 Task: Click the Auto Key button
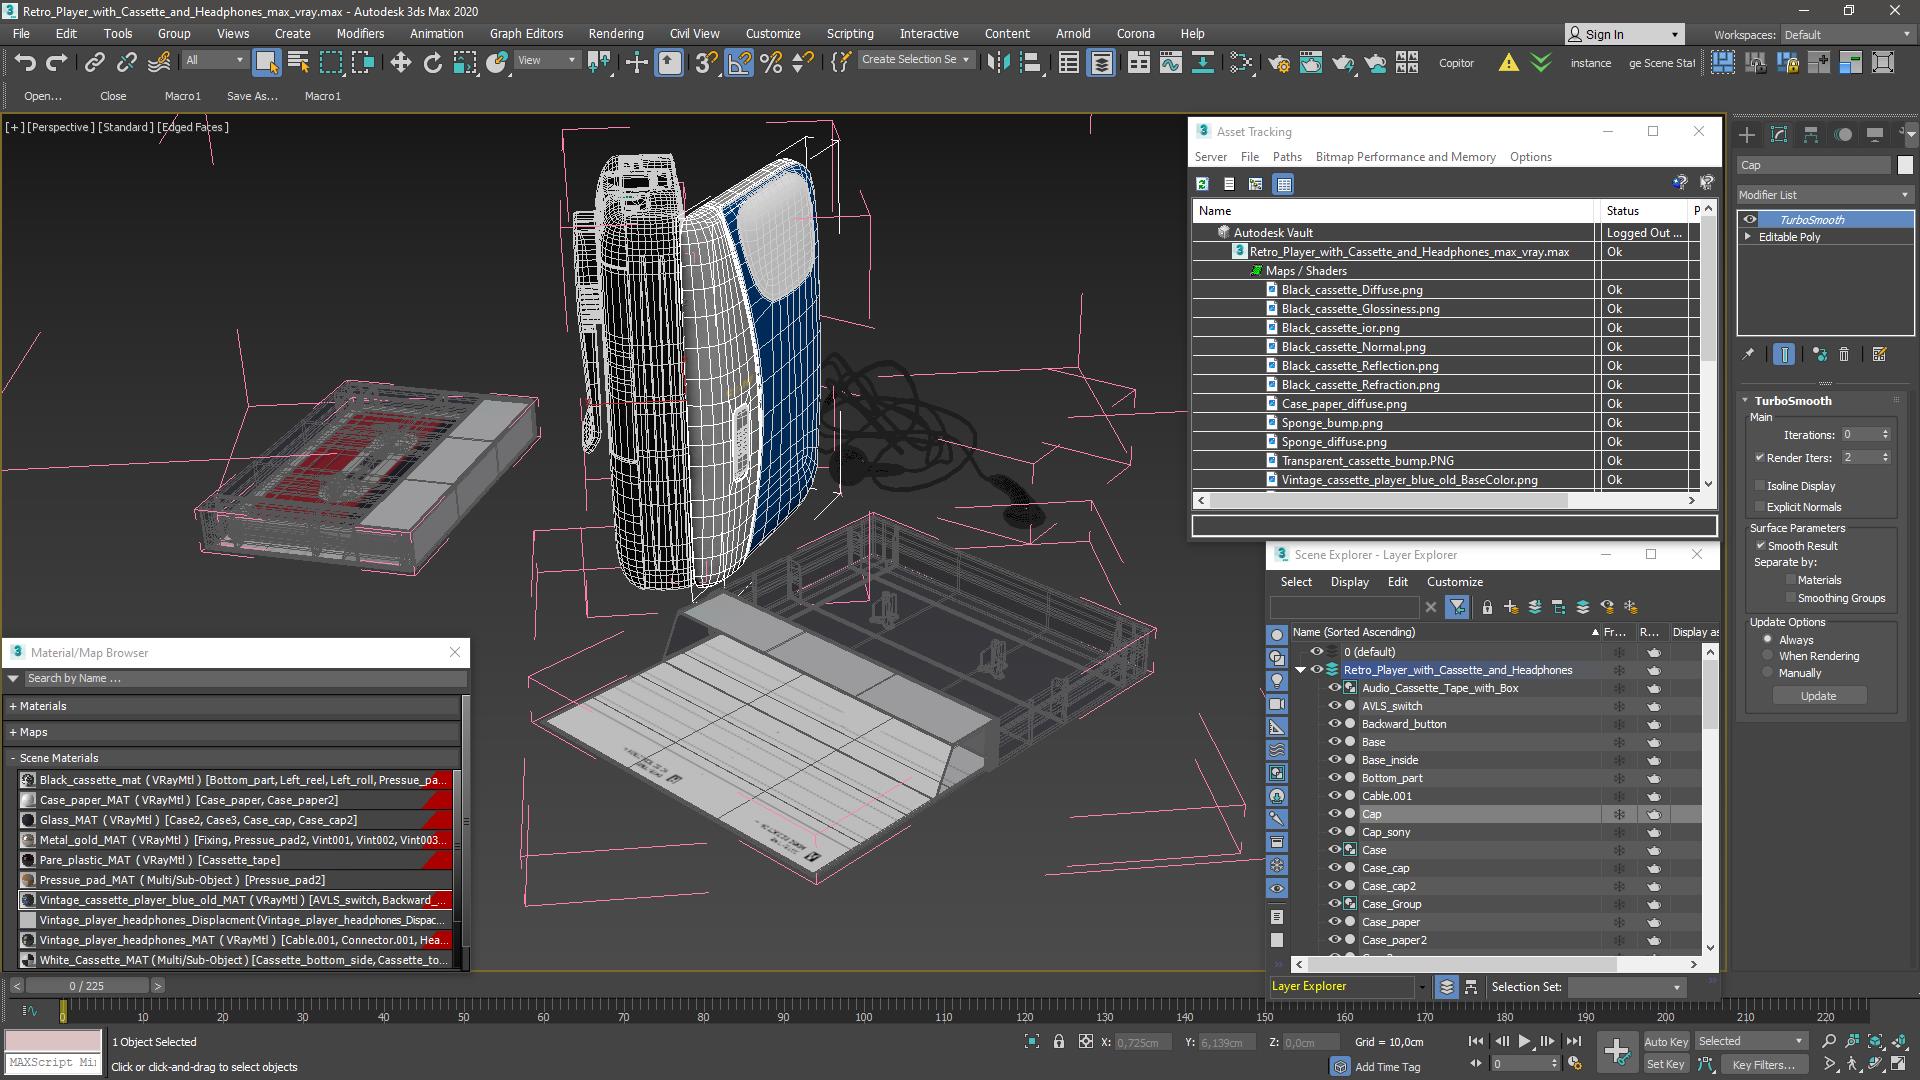pyautogui.click(x=1665, y=1042)
